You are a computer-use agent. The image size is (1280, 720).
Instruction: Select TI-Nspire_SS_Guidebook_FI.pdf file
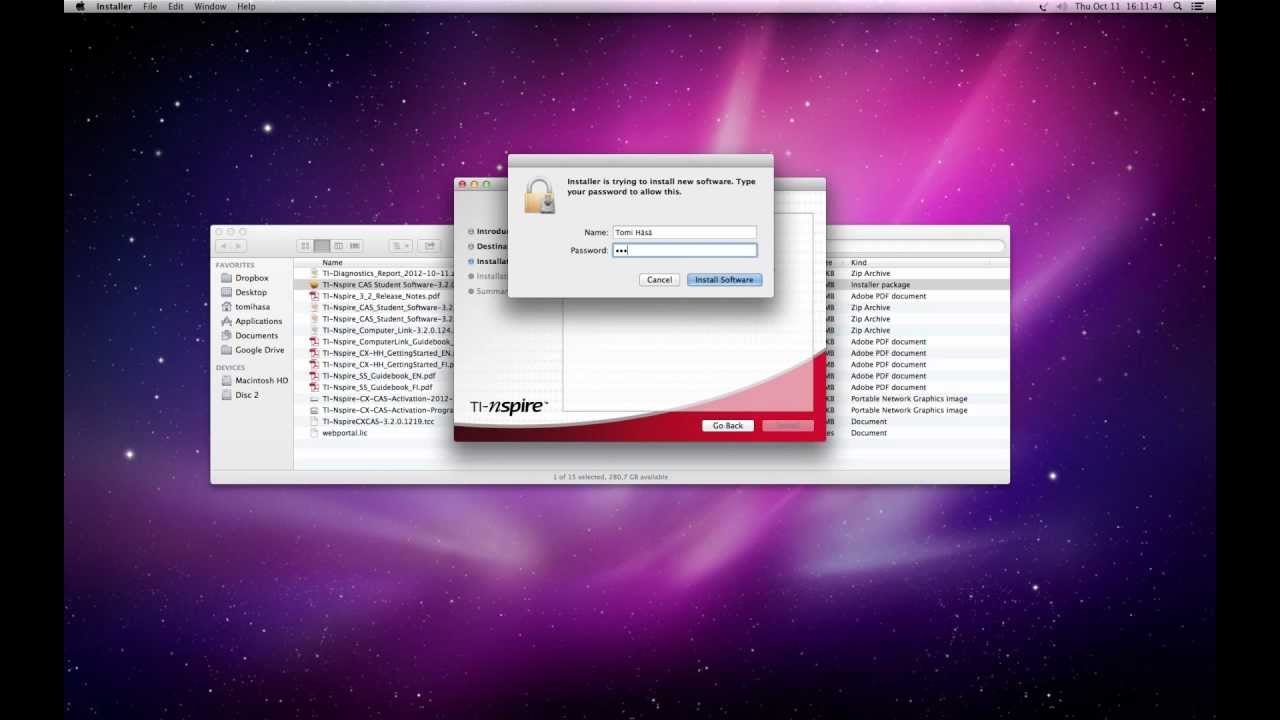point(370,387)
